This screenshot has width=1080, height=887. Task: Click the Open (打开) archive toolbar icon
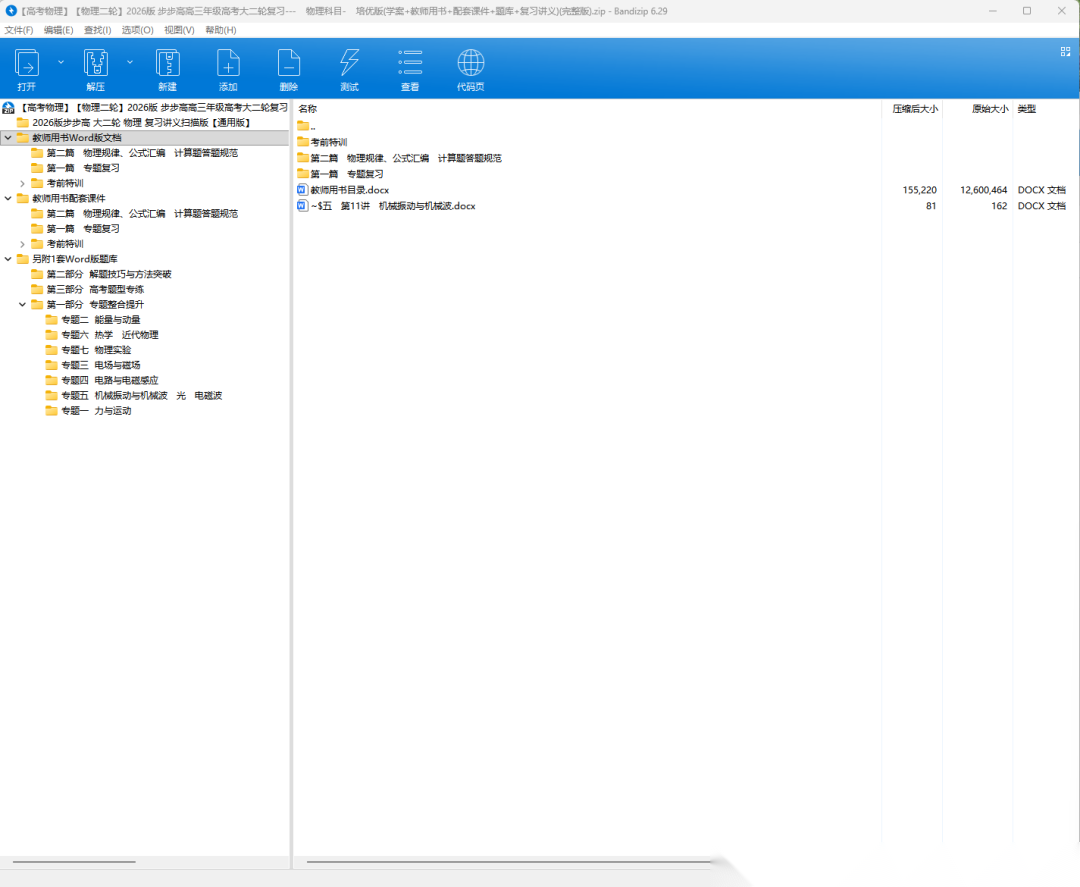[26, 64]
